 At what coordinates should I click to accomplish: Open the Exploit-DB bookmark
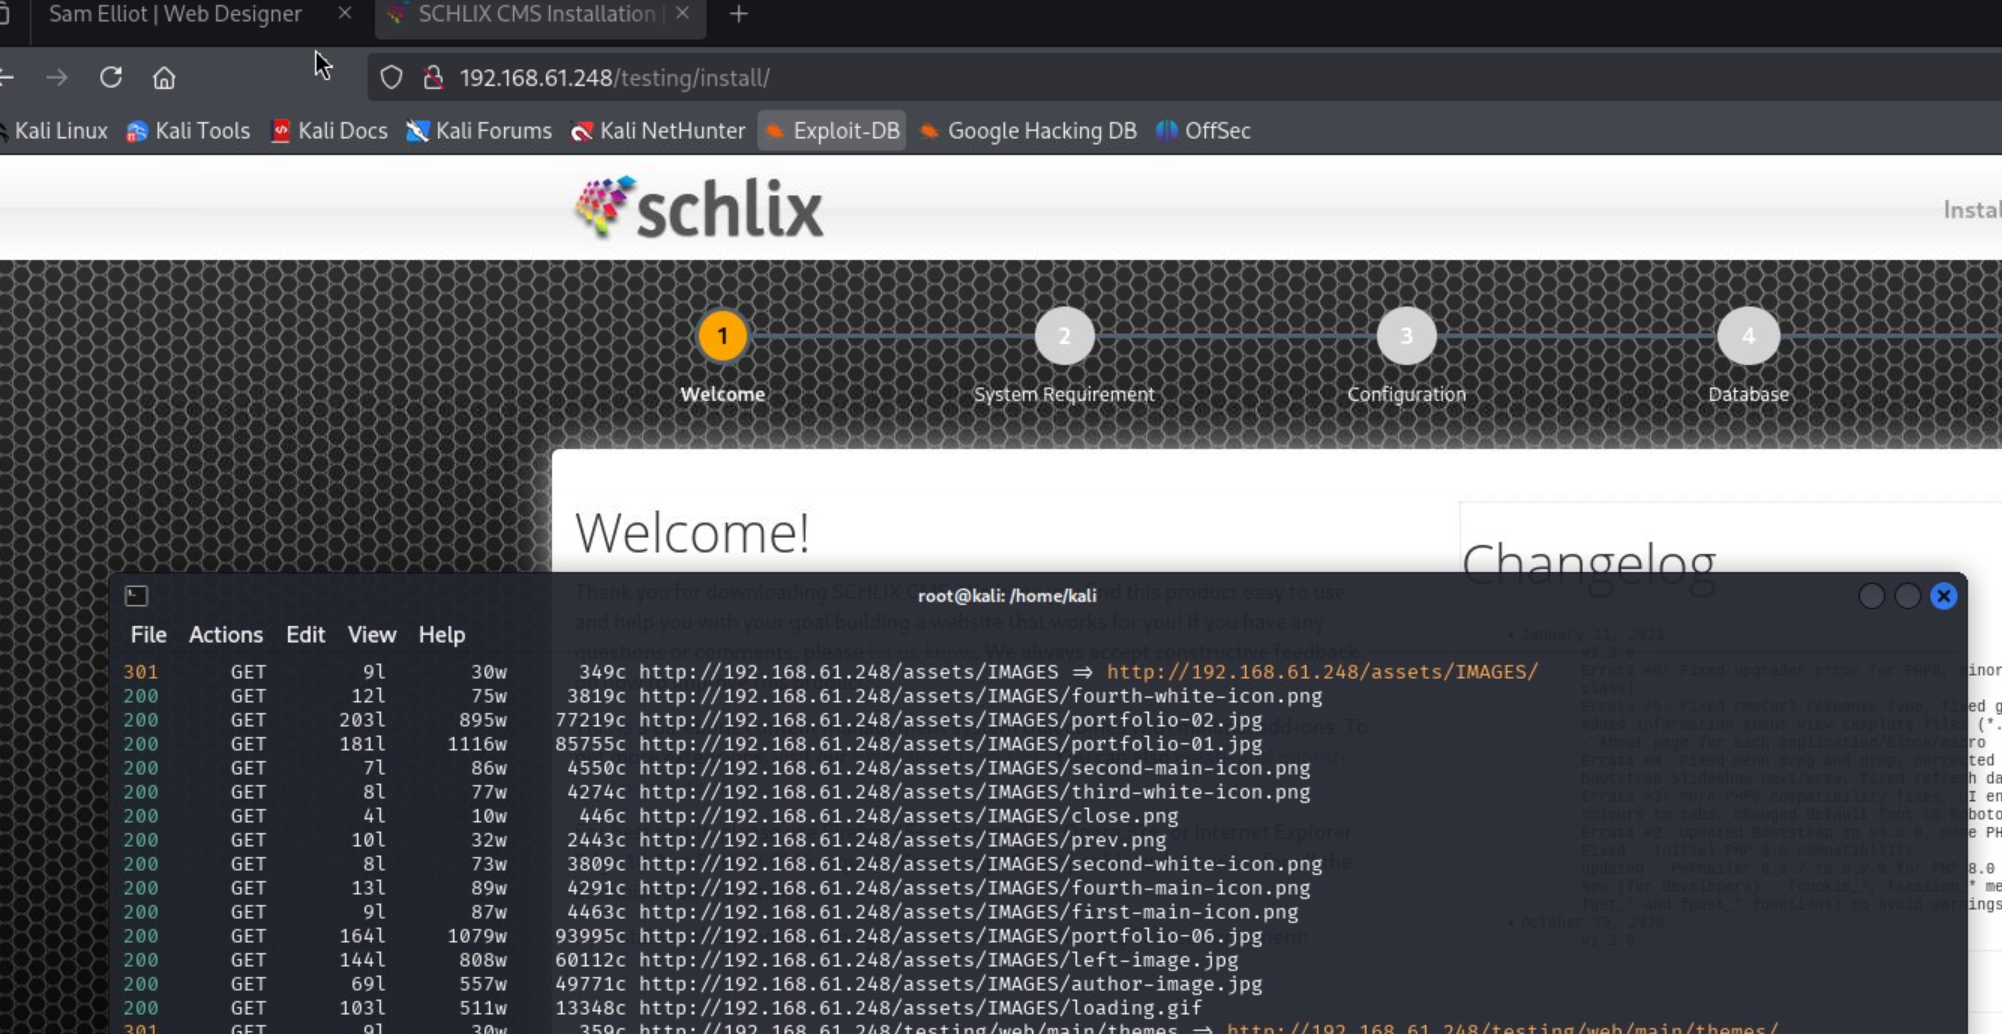pyautogui.click(x=832, y=131)
